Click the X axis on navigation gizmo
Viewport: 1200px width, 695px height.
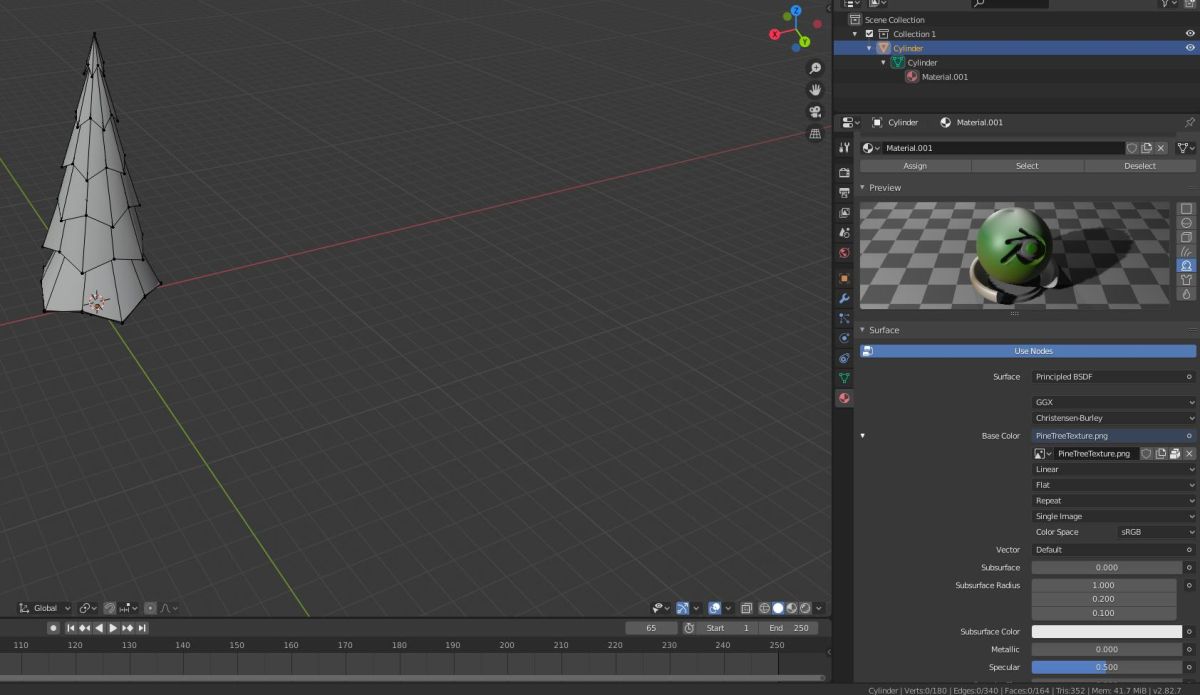coord(775,34)
